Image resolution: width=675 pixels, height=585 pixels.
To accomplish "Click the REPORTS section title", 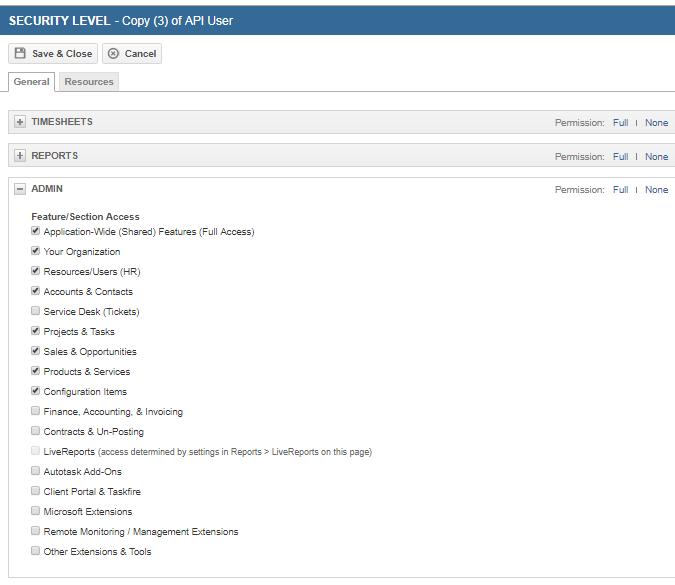I will pyautogui.click(x=55, y=155).
